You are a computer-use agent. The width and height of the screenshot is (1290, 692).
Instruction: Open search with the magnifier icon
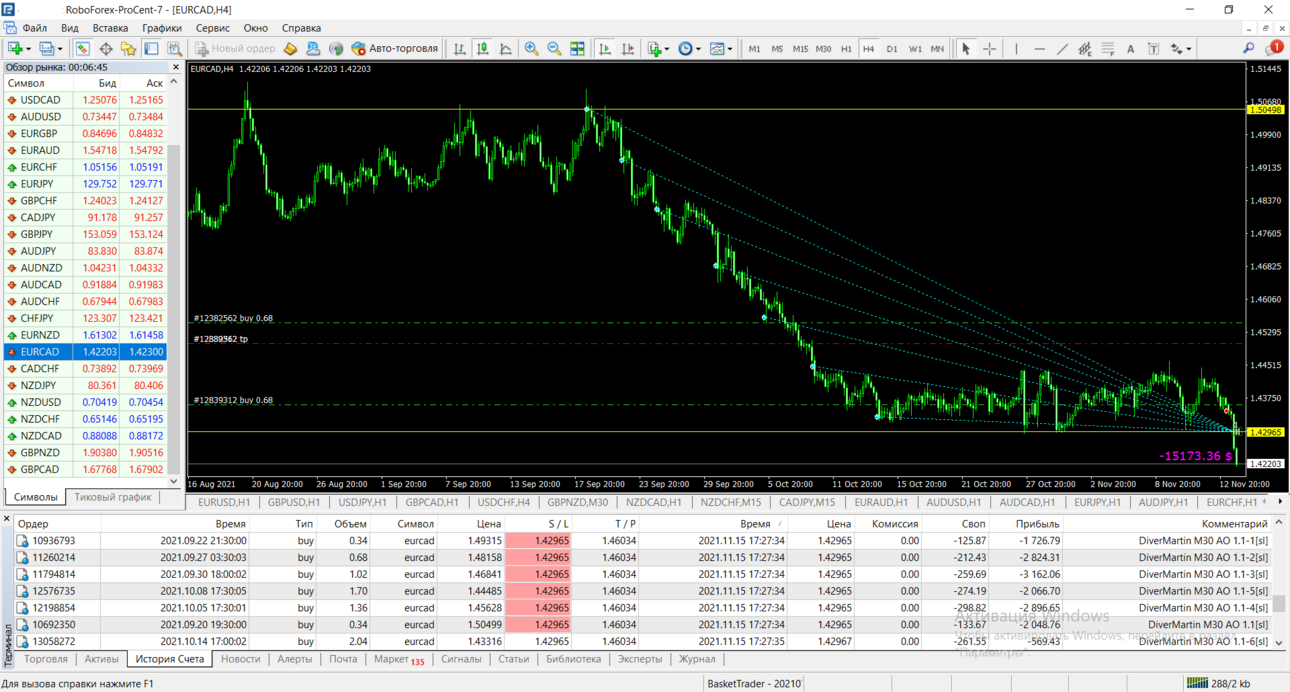pyautogui.click(x=1248, y=48)
